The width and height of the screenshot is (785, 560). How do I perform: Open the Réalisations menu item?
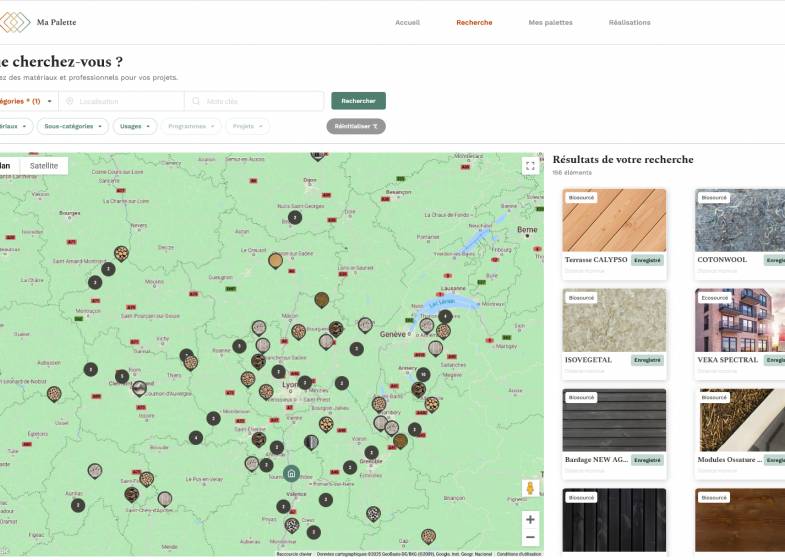click(629, 22)
